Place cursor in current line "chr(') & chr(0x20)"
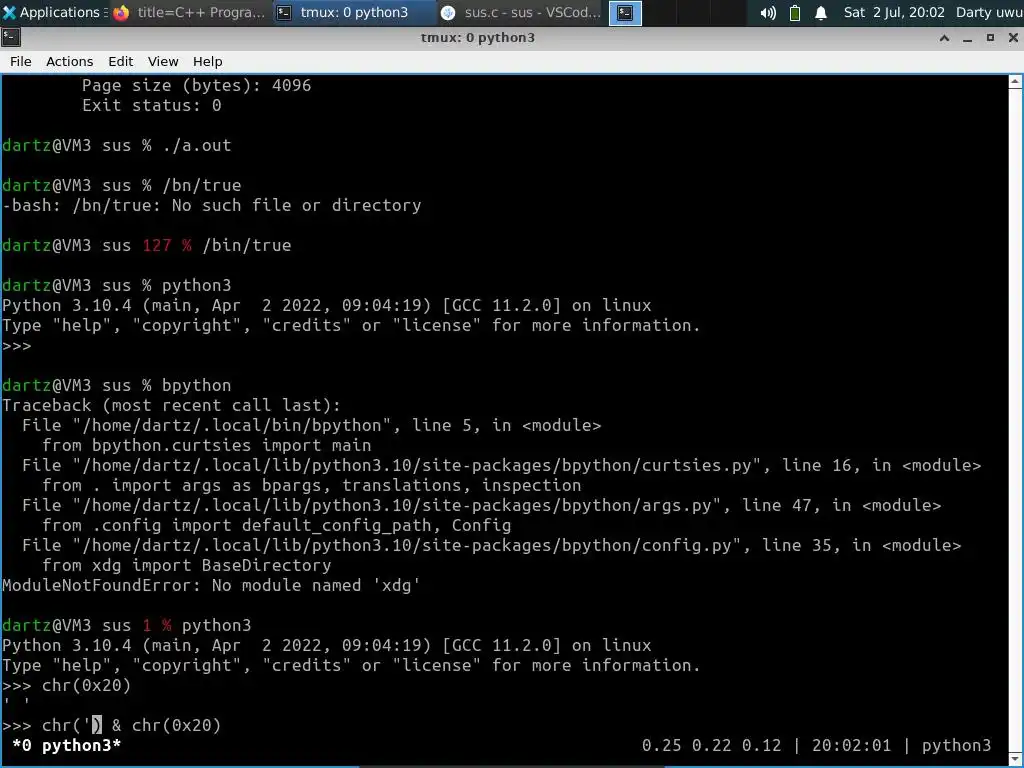Screen dimensions: 1024x768 pos(131,726)
